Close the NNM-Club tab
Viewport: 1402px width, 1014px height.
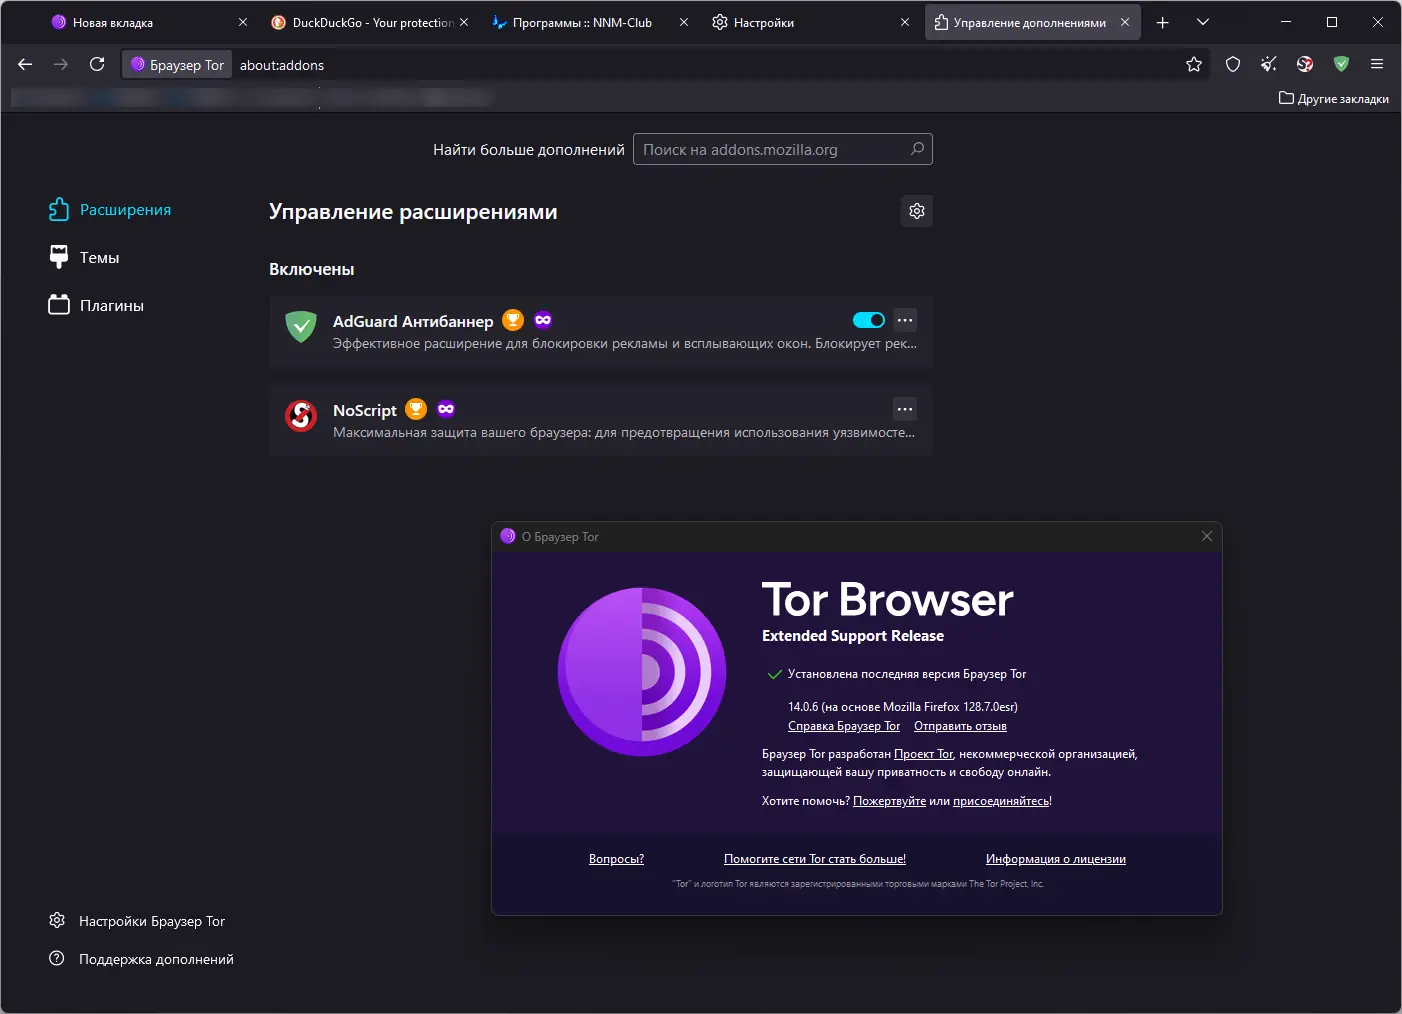684,22
